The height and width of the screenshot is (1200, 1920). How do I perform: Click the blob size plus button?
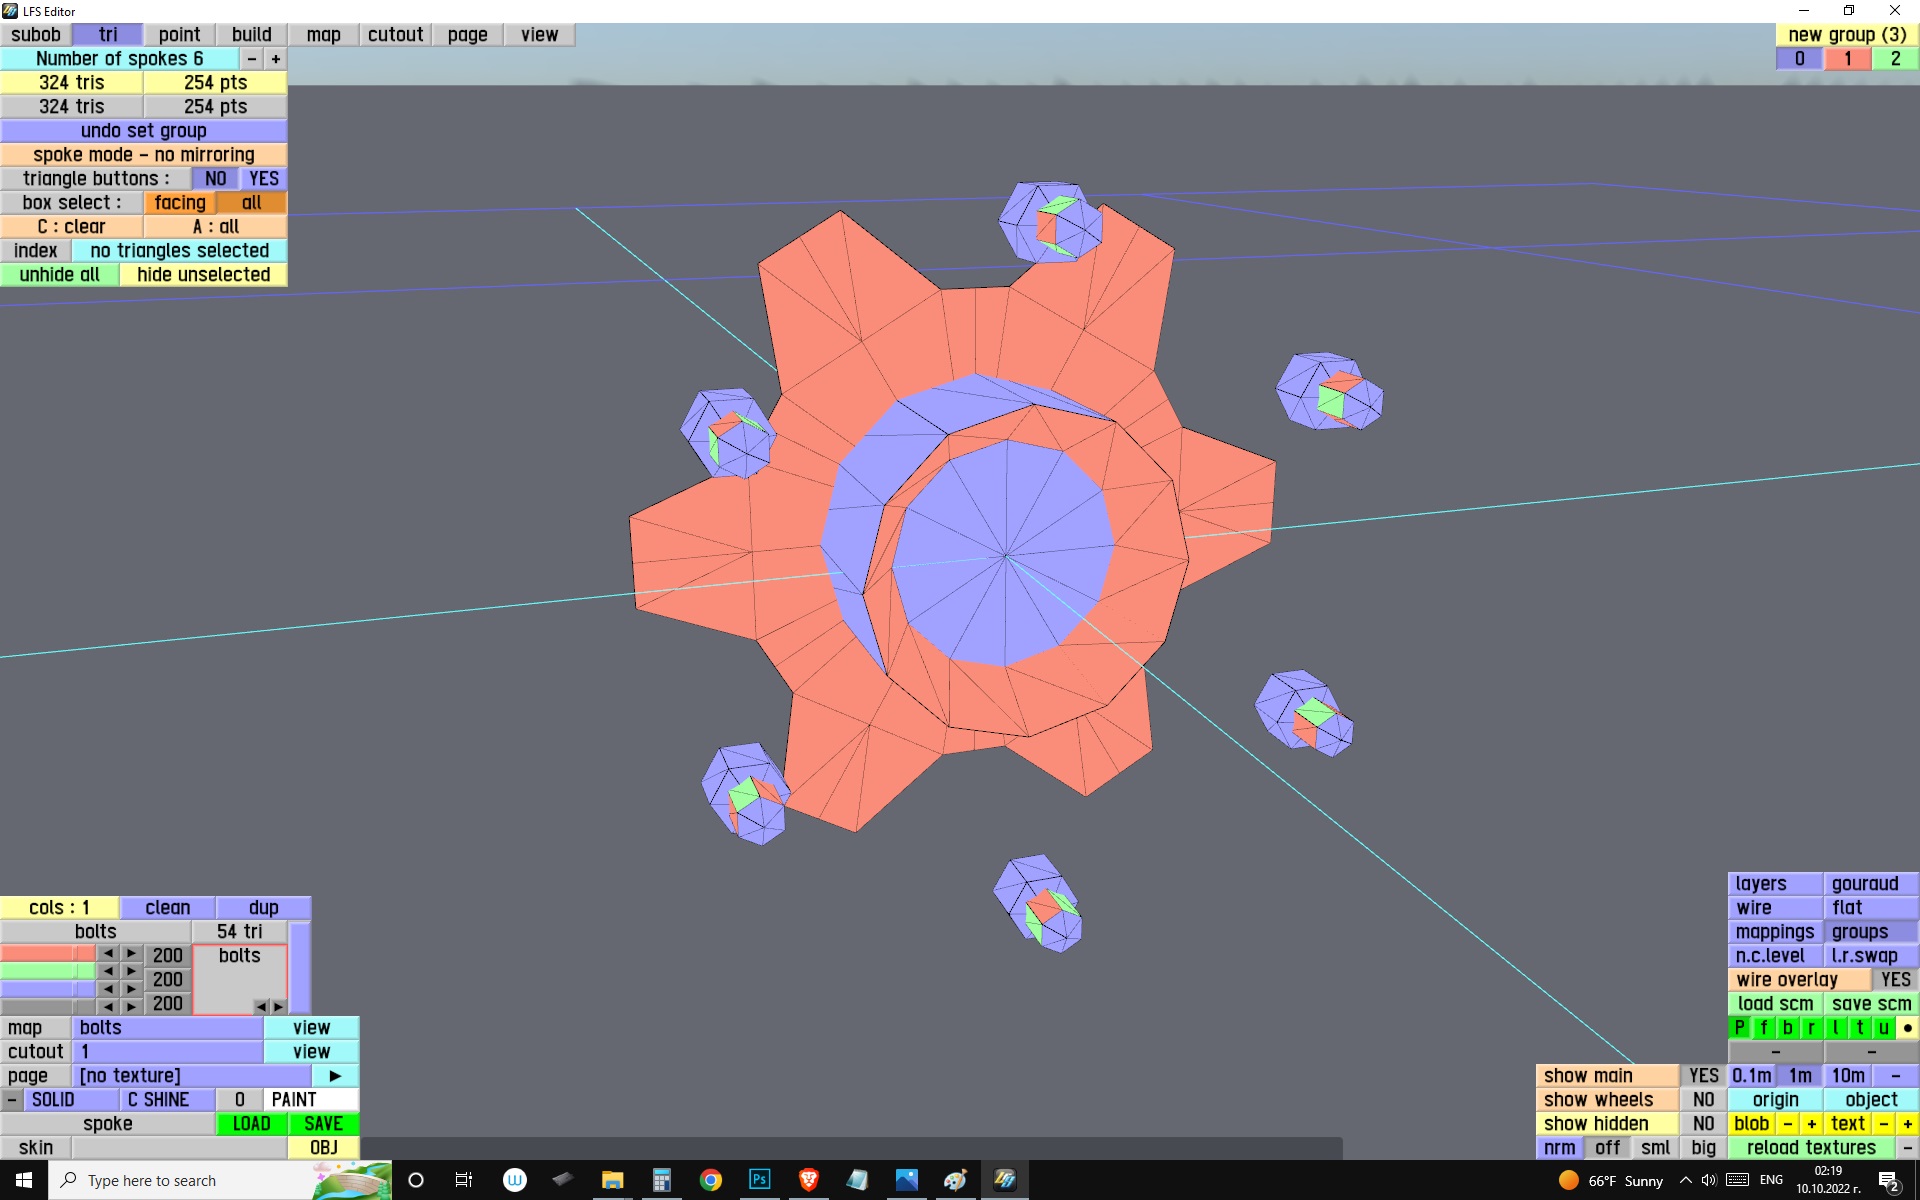tap(1811, 1124)
